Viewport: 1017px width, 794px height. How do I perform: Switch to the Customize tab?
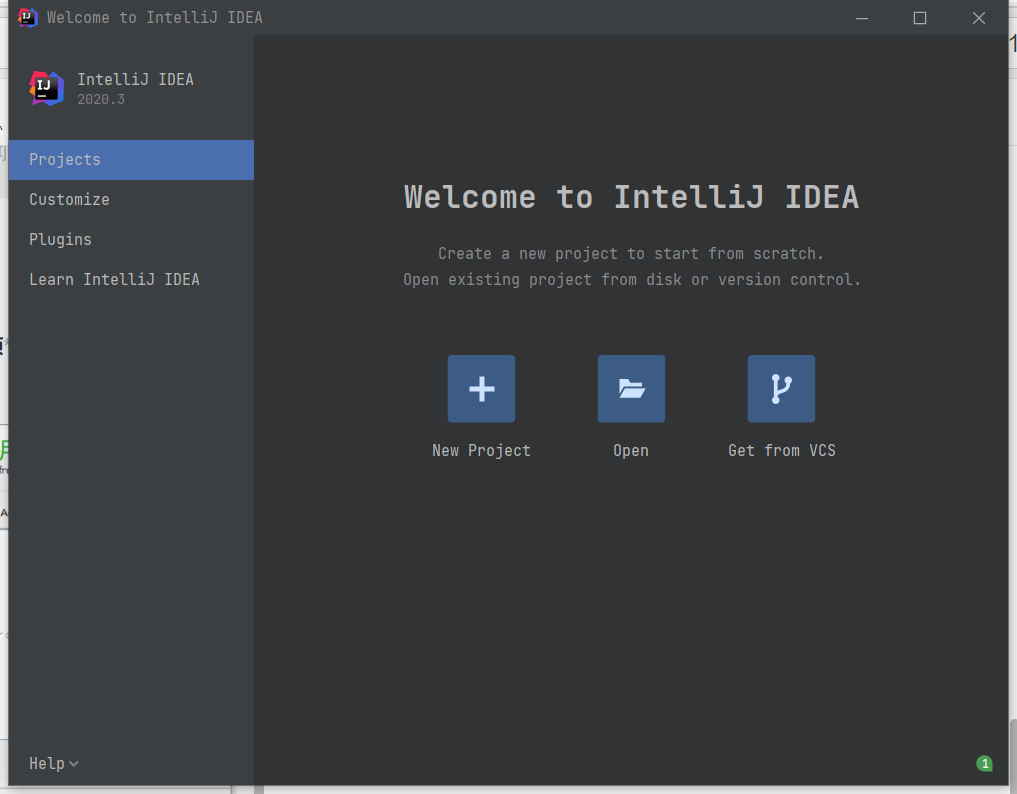pos(131,200)
